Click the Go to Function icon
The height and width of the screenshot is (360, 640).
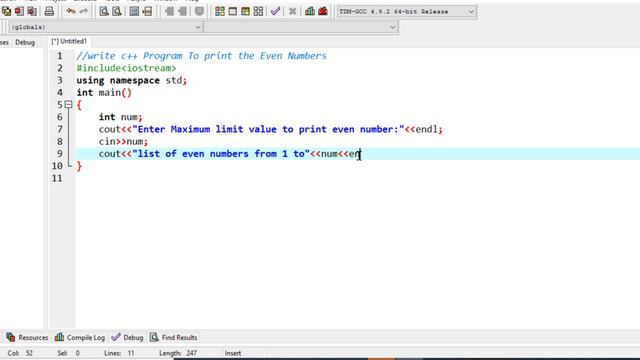tap(134, 11)
